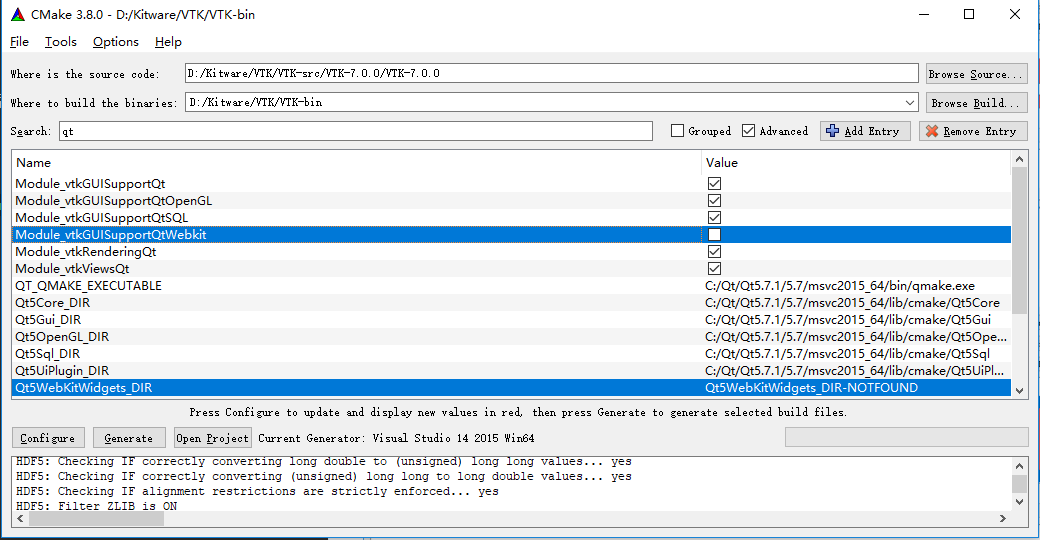This screenshot has width=1040, height=540.
Task: Click the cache list scroll up arrow
Action: coord(1019,159)
